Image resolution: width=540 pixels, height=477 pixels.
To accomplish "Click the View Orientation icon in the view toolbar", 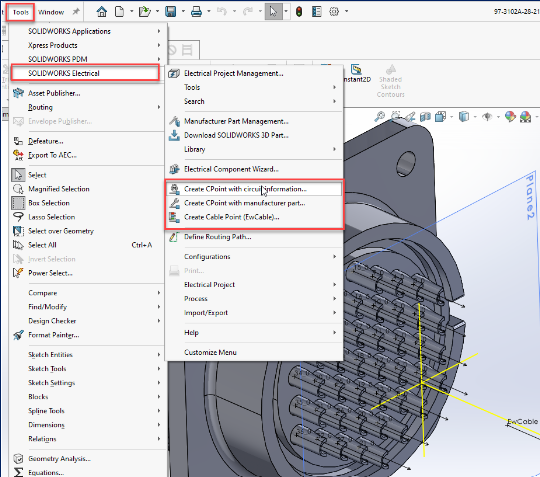I will click(440, 117).
